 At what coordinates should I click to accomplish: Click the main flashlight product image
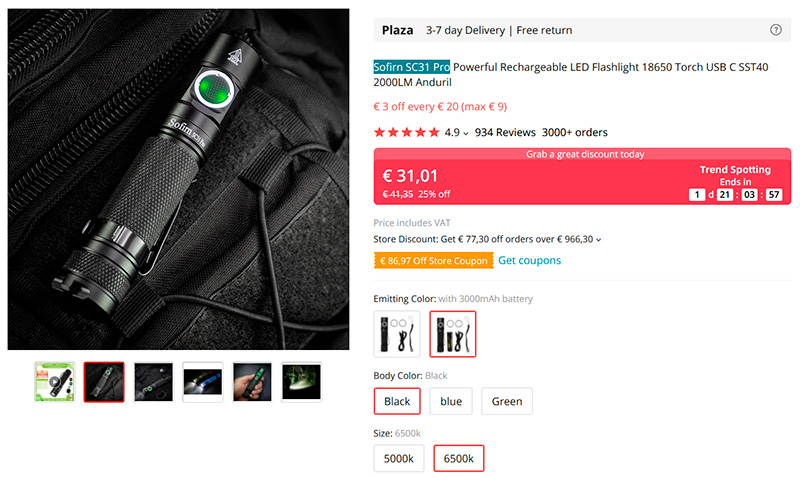click(x=178, y=180)
